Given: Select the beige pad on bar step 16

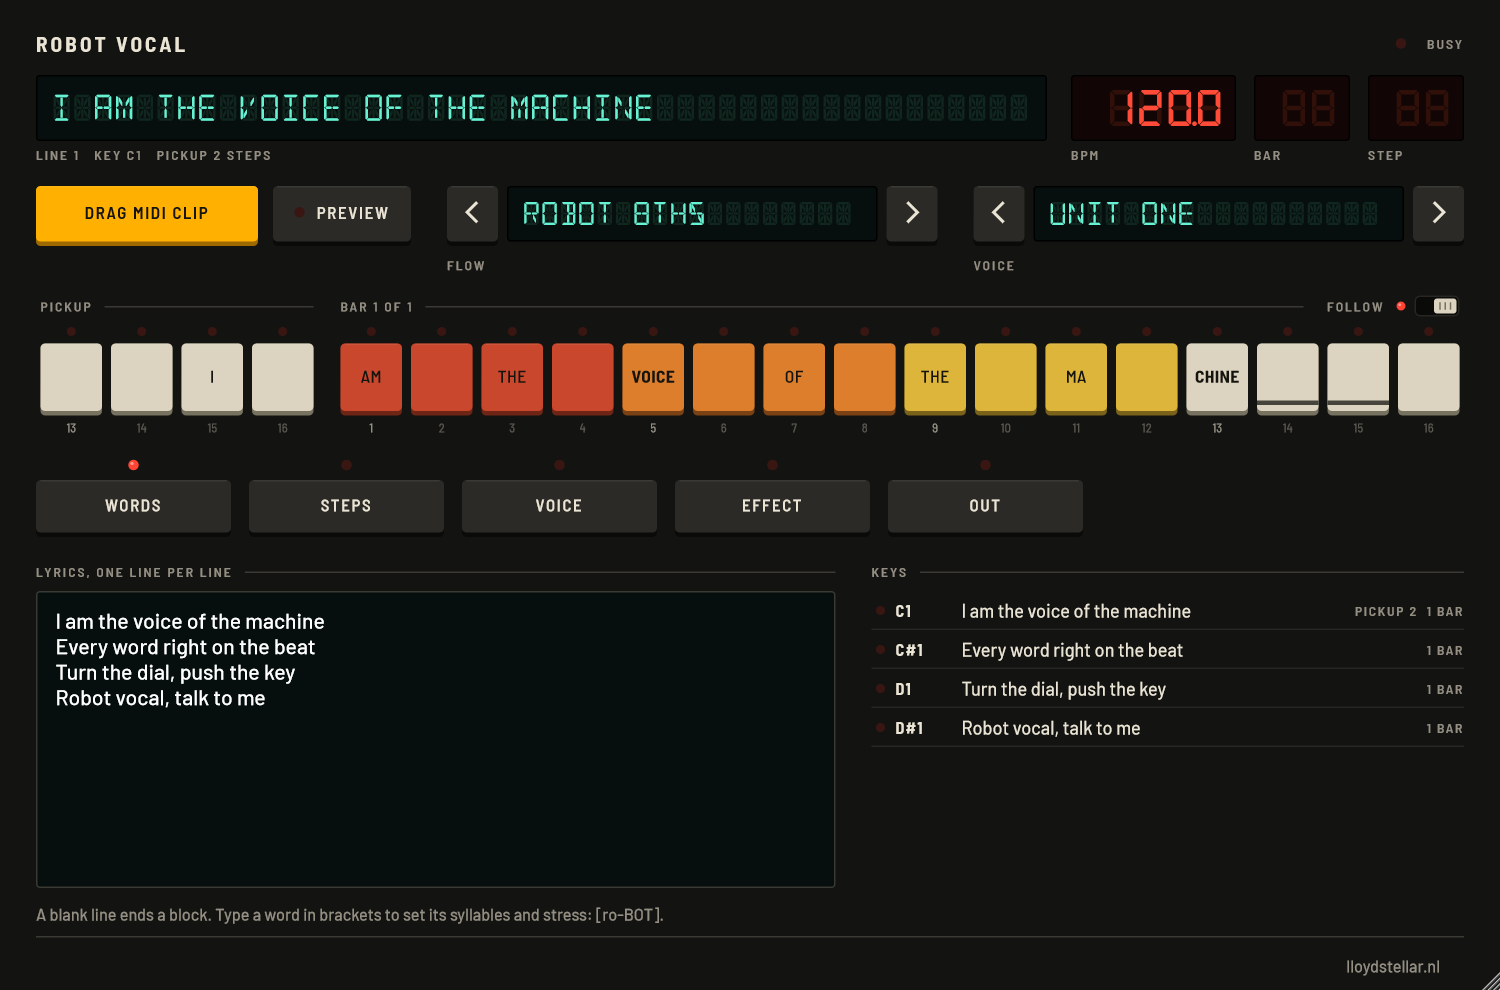Looking at the screenshot, I should (x=1429, y=378).
